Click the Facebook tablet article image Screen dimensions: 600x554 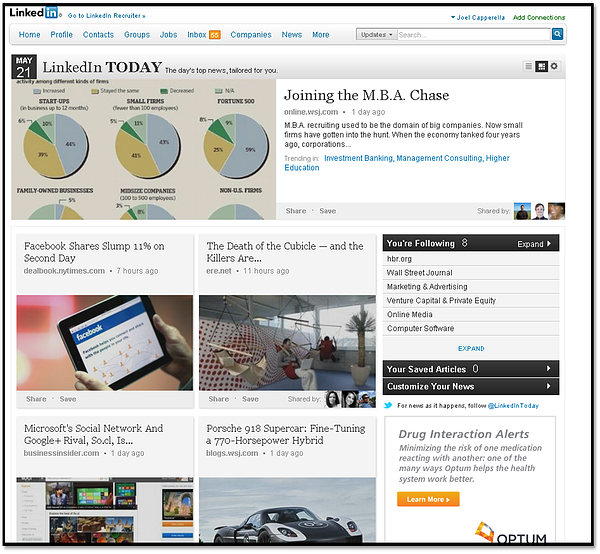click(x=104, y=343)
